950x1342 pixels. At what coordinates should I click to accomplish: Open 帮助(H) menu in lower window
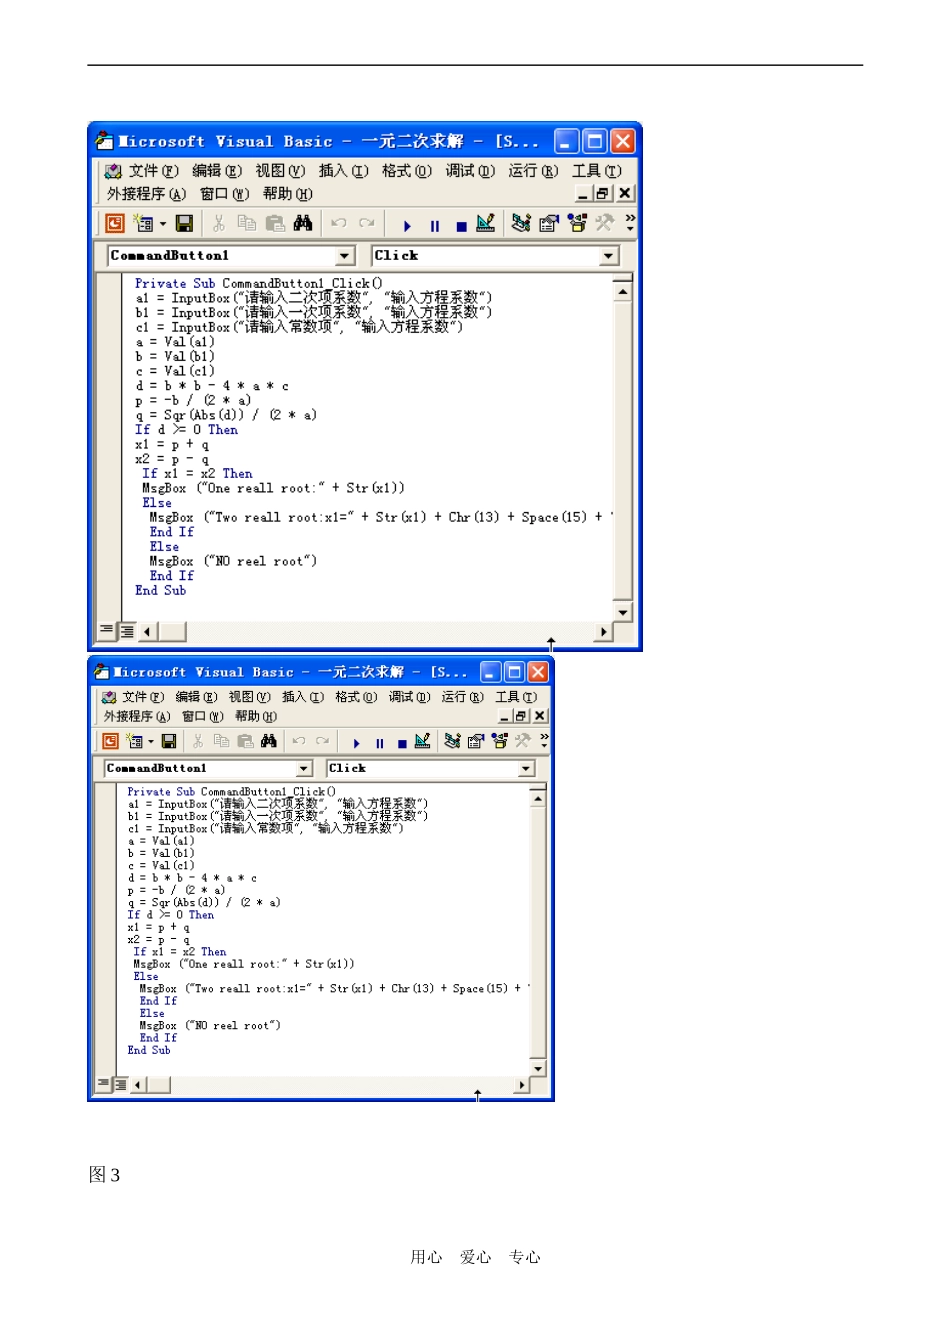[x=256, y=716]
